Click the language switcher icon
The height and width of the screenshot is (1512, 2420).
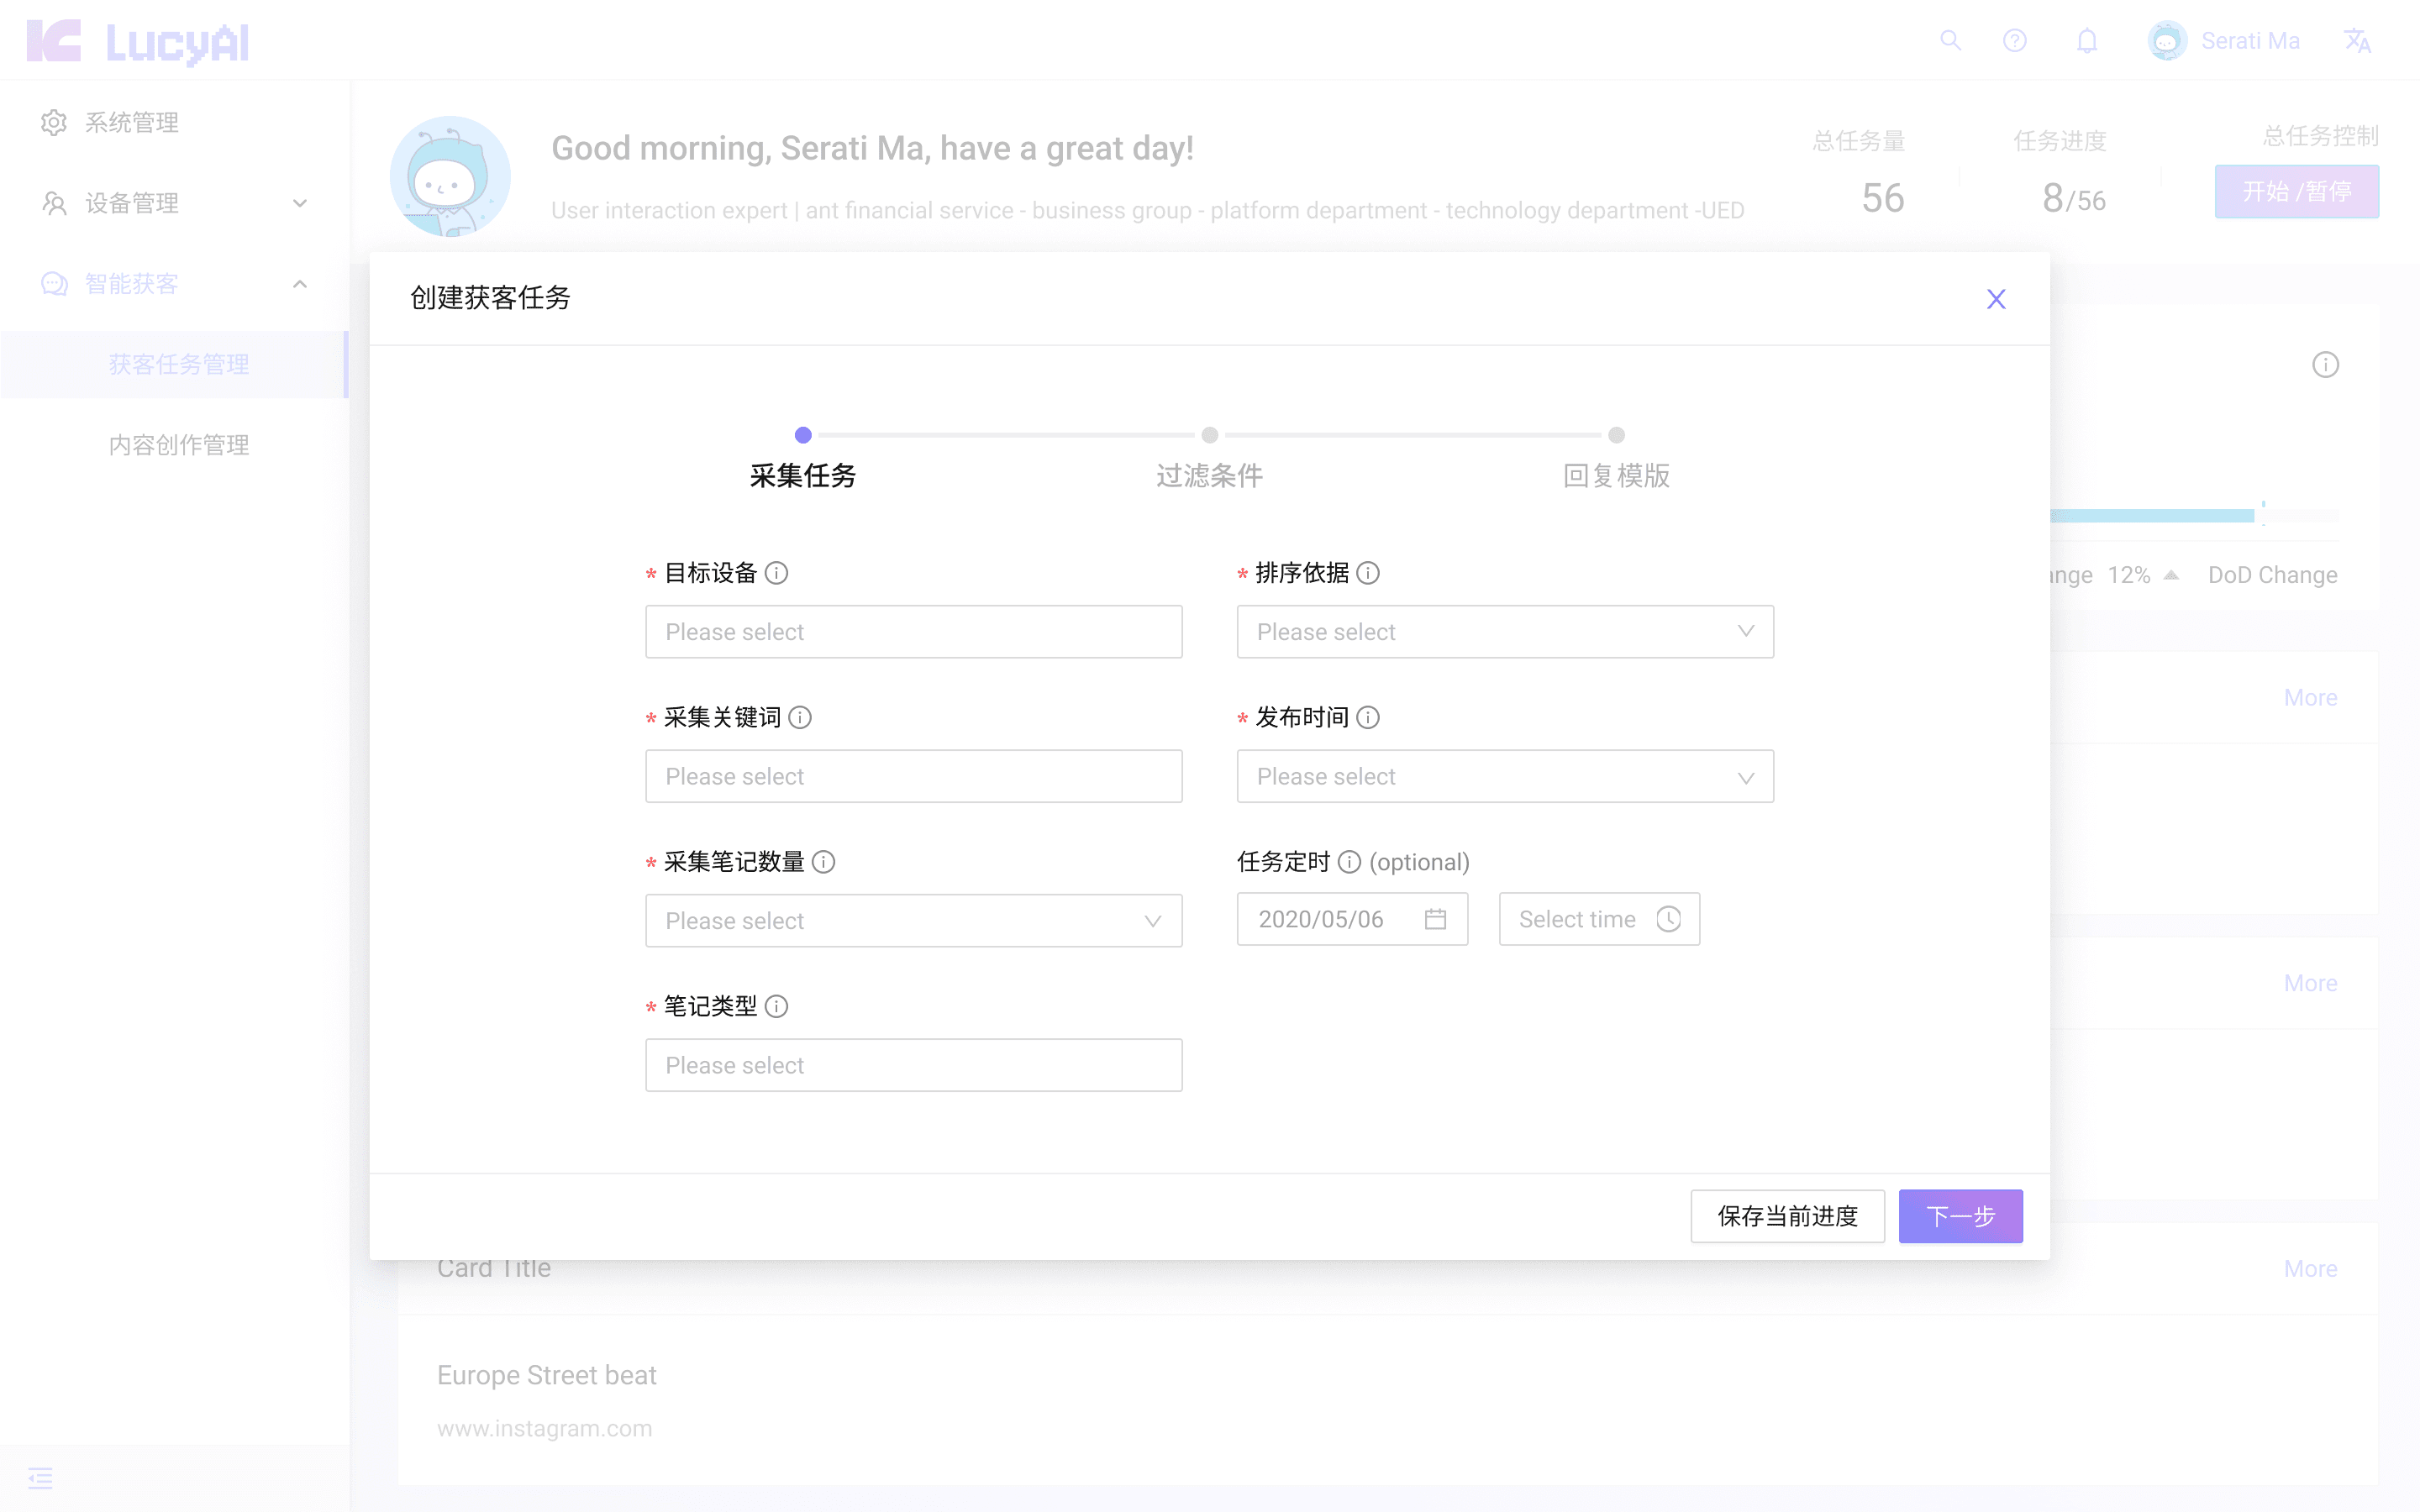coord(2358,40)
